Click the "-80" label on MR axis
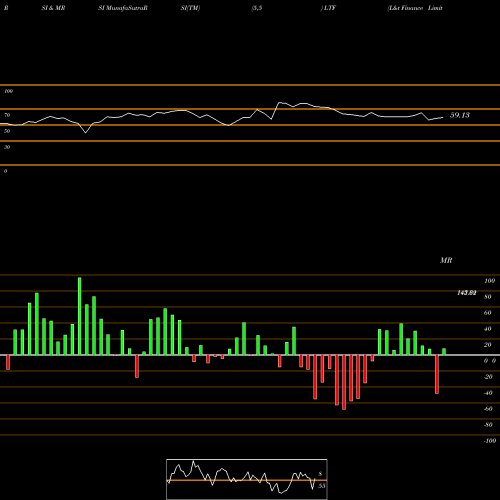Screen dimensions: 500x500 pyautogui.click(x=488, y=425)
